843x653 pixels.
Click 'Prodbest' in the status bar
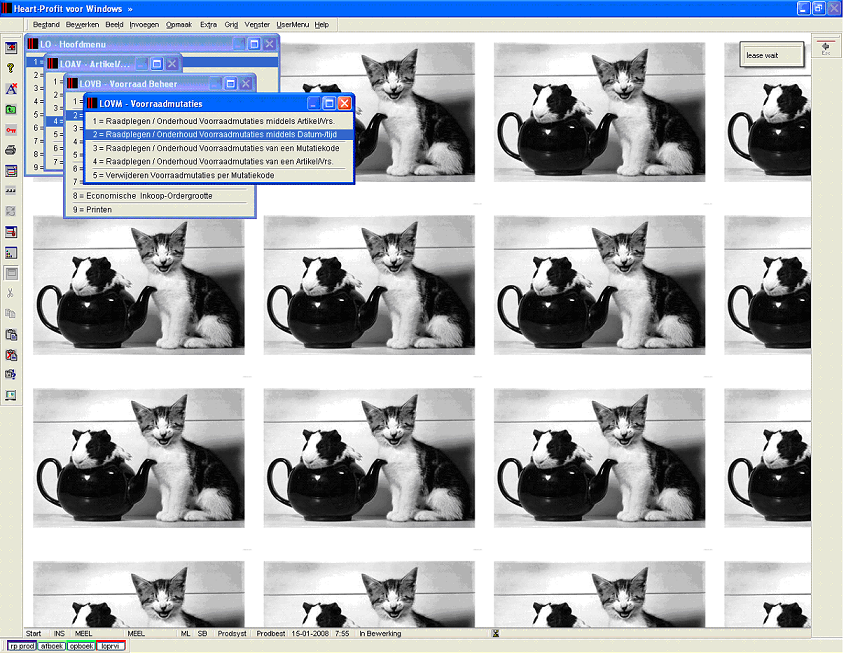270,634
